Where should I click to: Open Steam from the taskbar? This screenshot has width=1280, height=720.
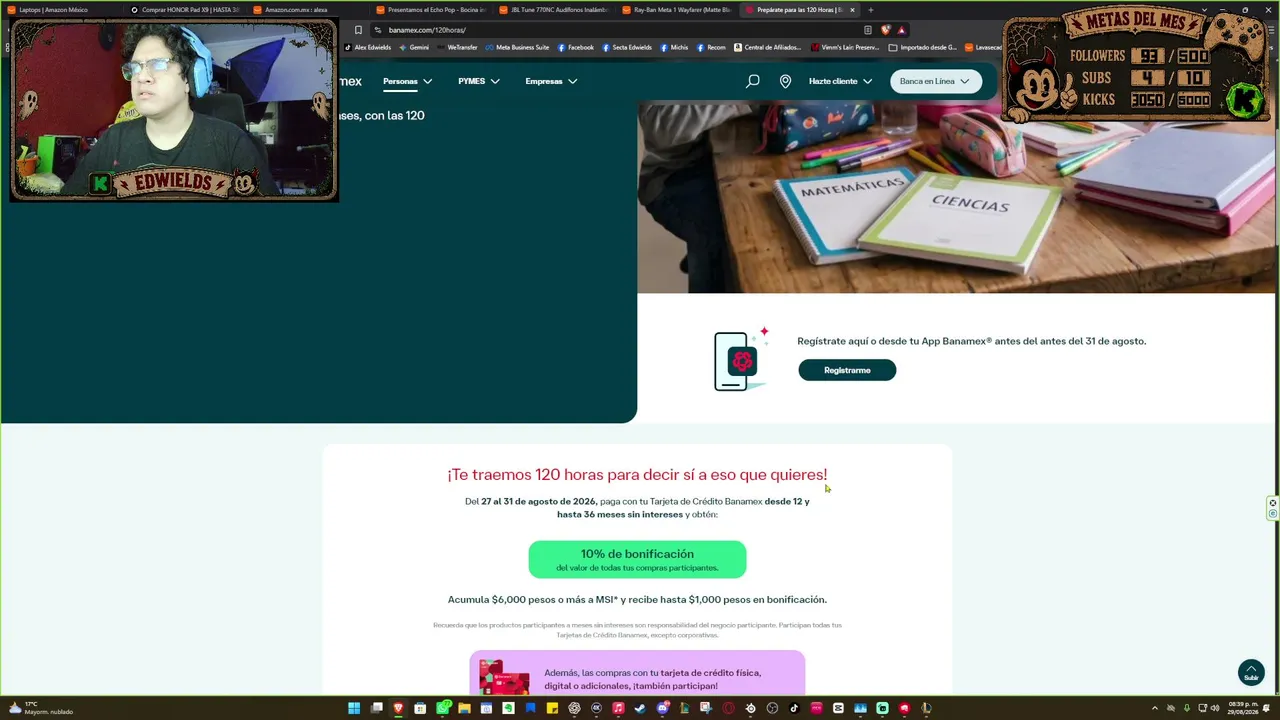(x=640, y=708)
